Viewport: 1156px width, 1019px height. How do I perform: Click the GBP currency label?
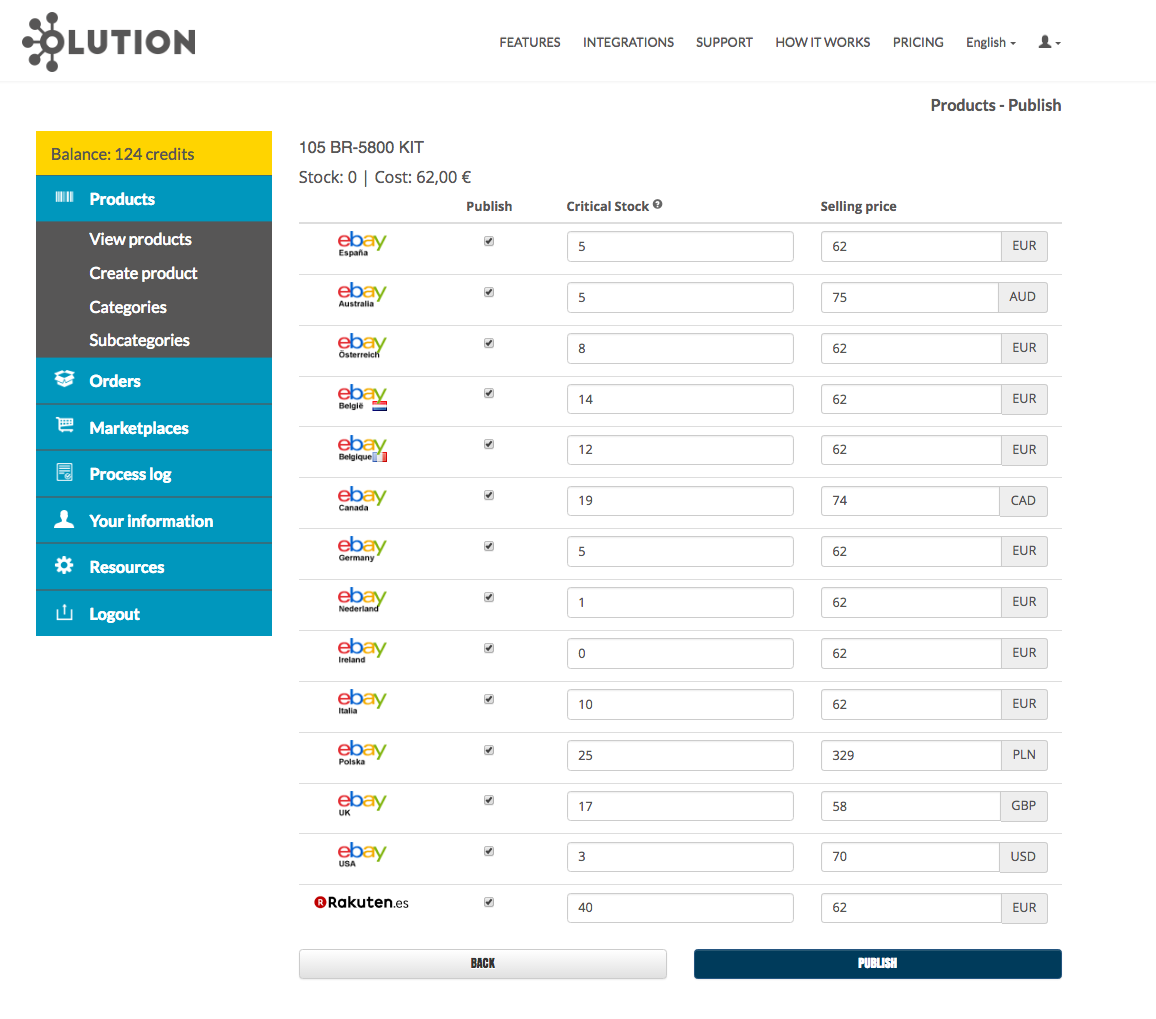[x=1023, y=806]
